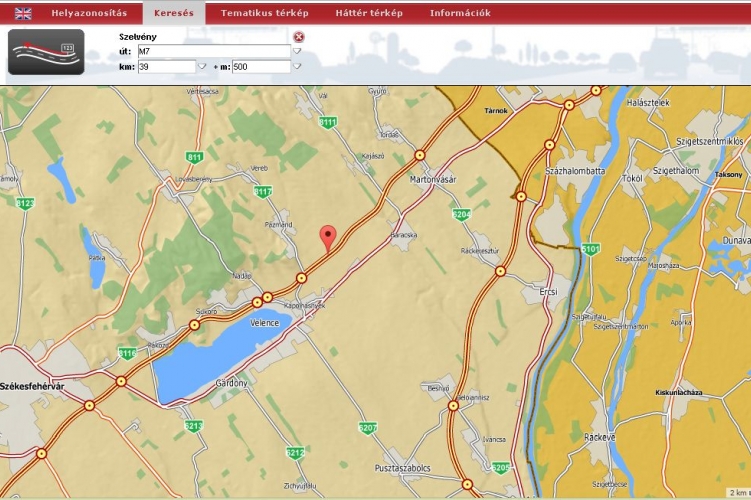Expand the út road name dropdown arrow

coord(297,51)
